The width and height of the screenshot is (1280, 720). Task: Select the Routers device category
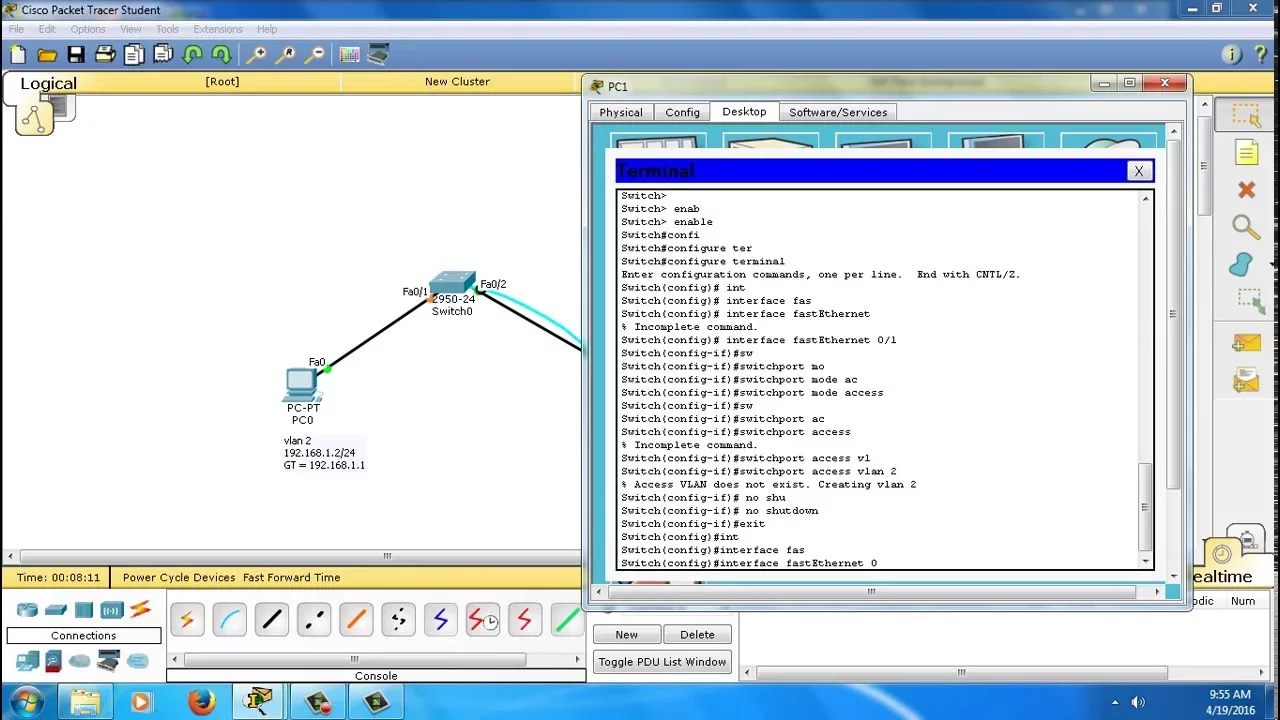click(x=27, y=610)
